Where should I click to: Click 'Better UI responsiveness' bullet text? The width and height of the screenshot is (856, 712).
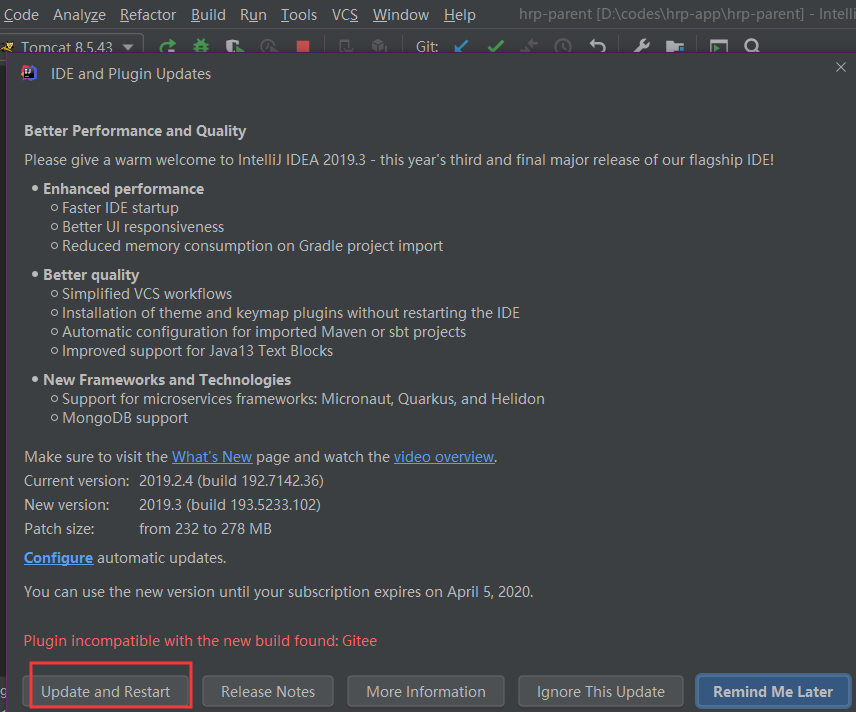click(x=143, y=227)
